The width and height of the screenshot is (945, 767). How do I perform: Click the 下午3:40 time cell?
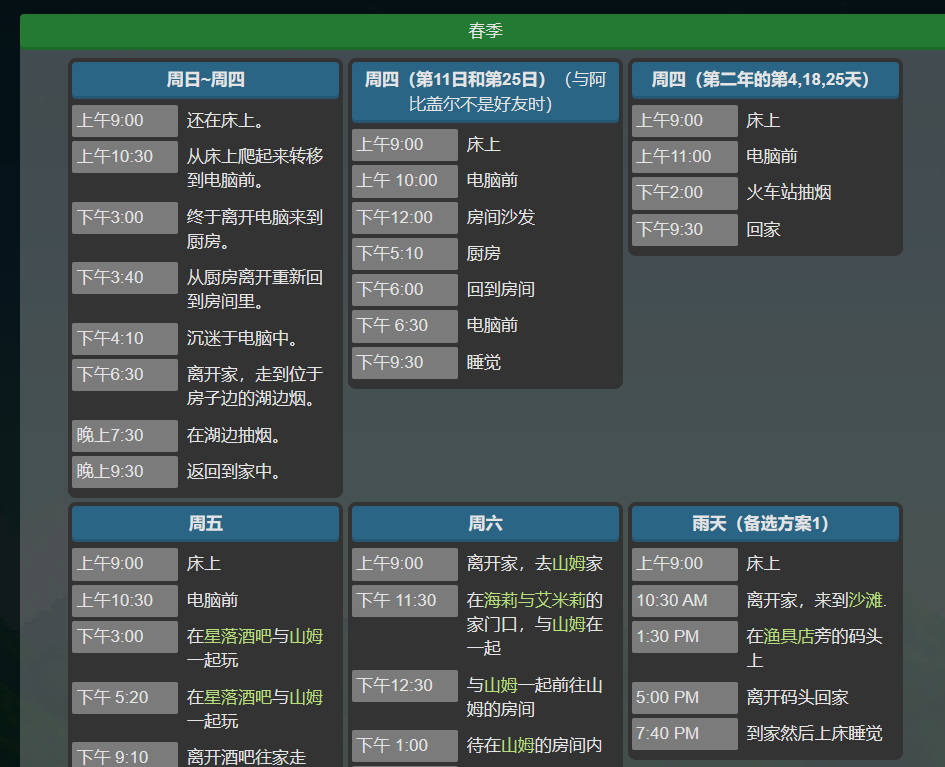(x=125, y=278)
